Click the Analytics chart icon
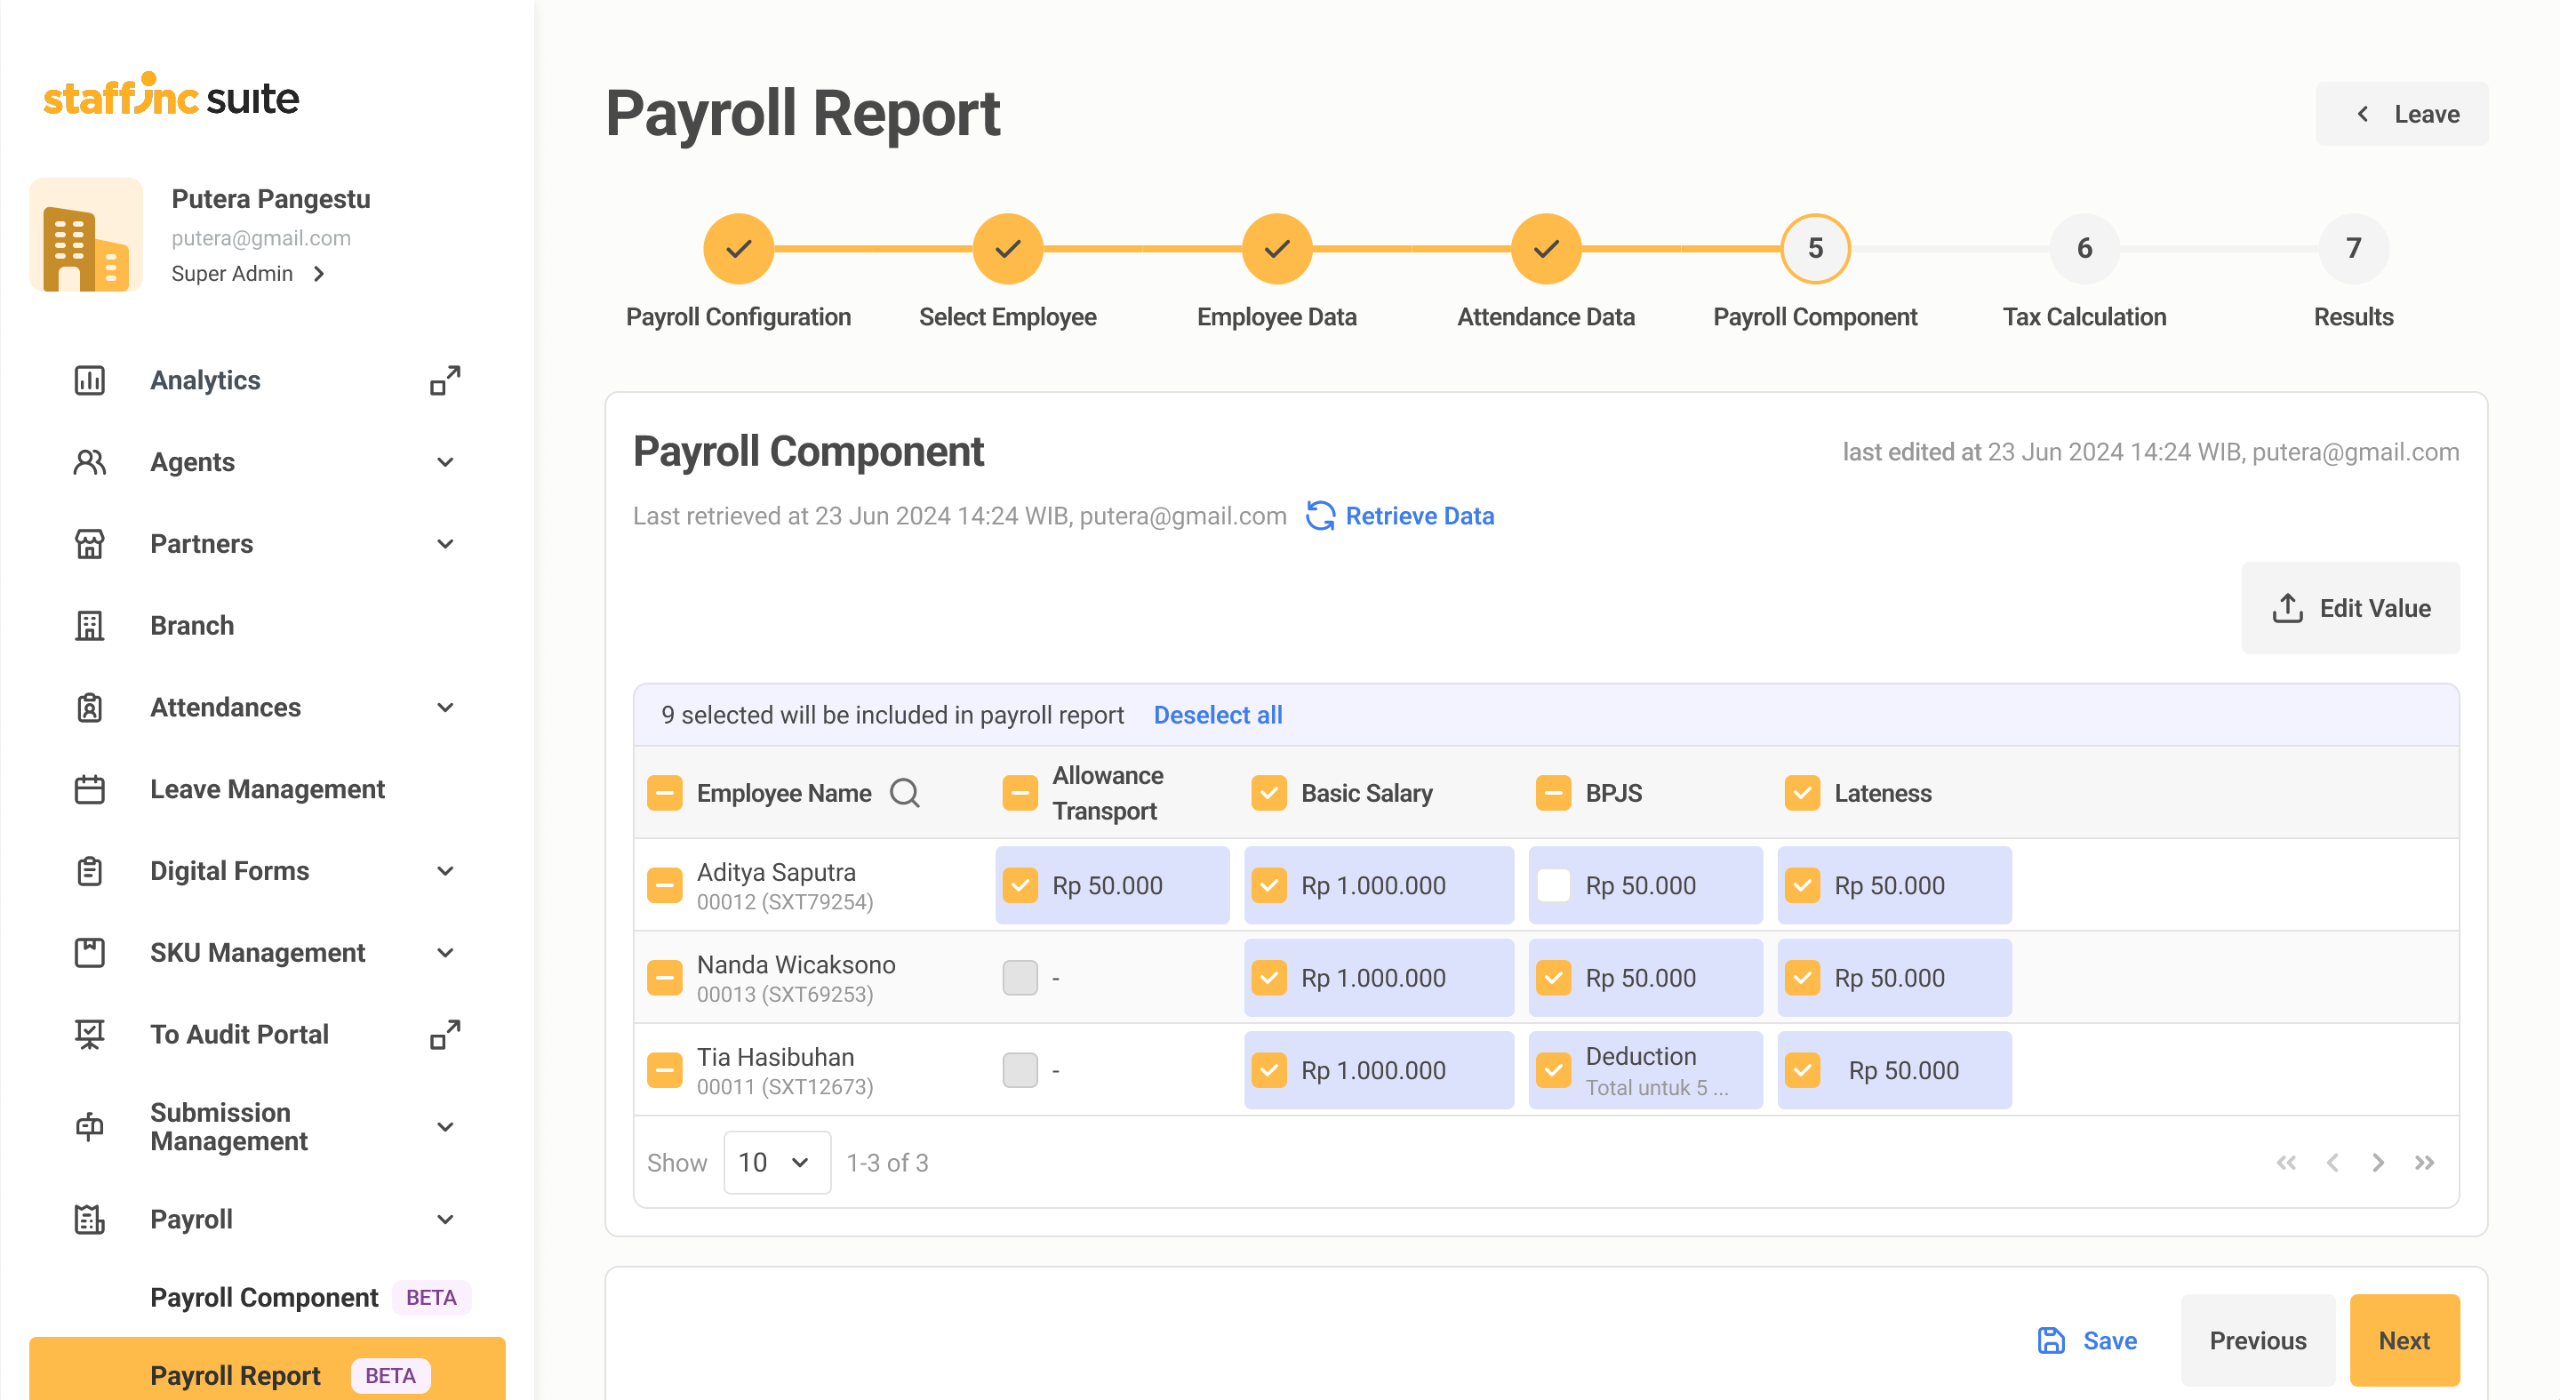The height and width of the screenshot is (1400, 2560). click(x=89, y=380)
